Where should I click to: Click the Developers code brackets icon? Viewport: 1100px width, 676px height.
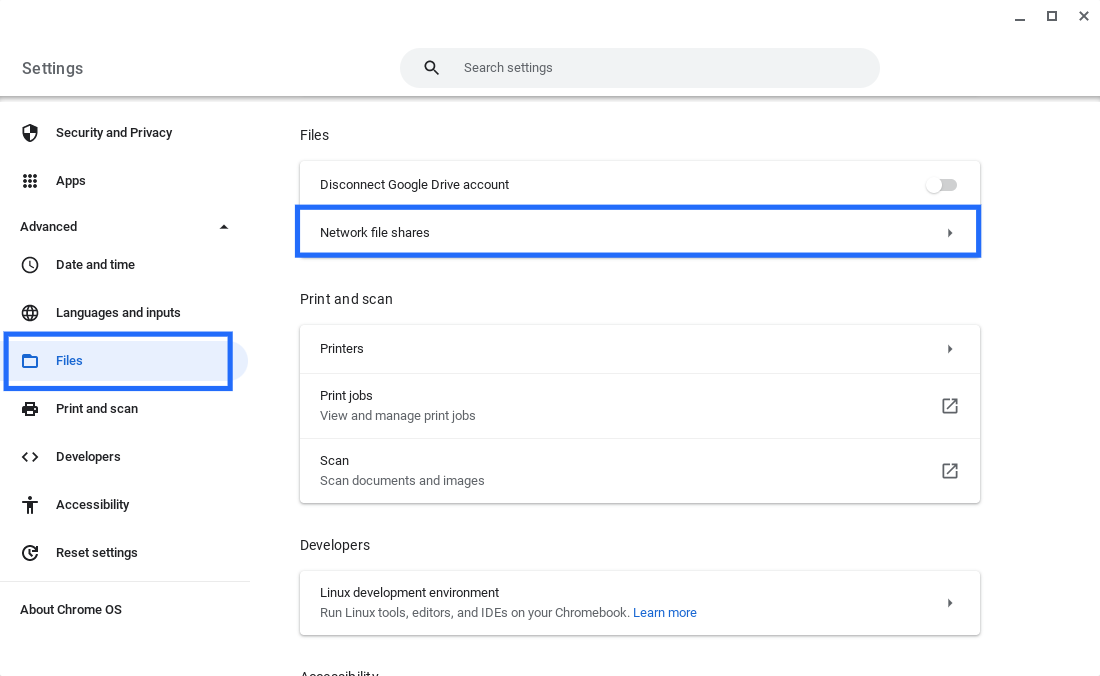point(30,457)
